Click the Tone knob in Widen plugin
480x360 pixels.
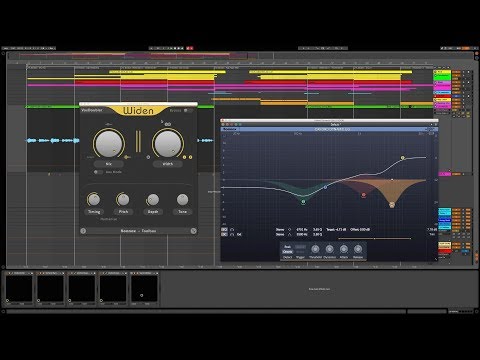tap(182, 200)
